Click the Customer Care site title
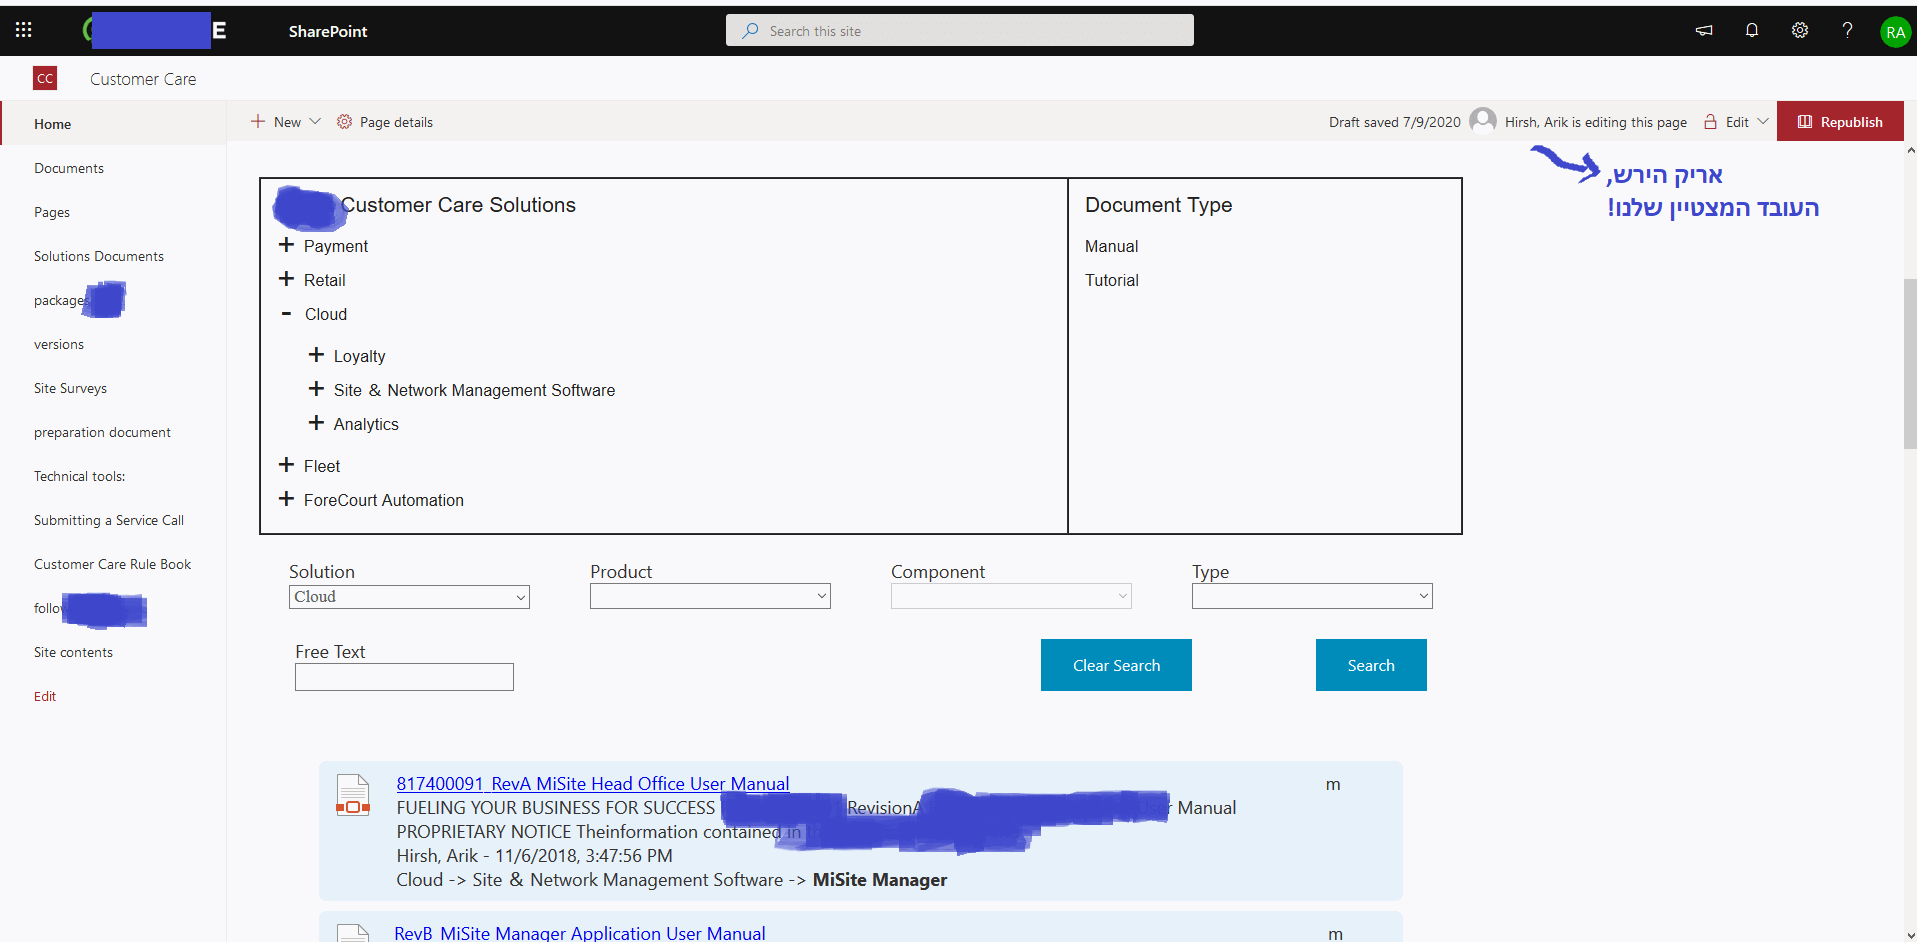 143,79
